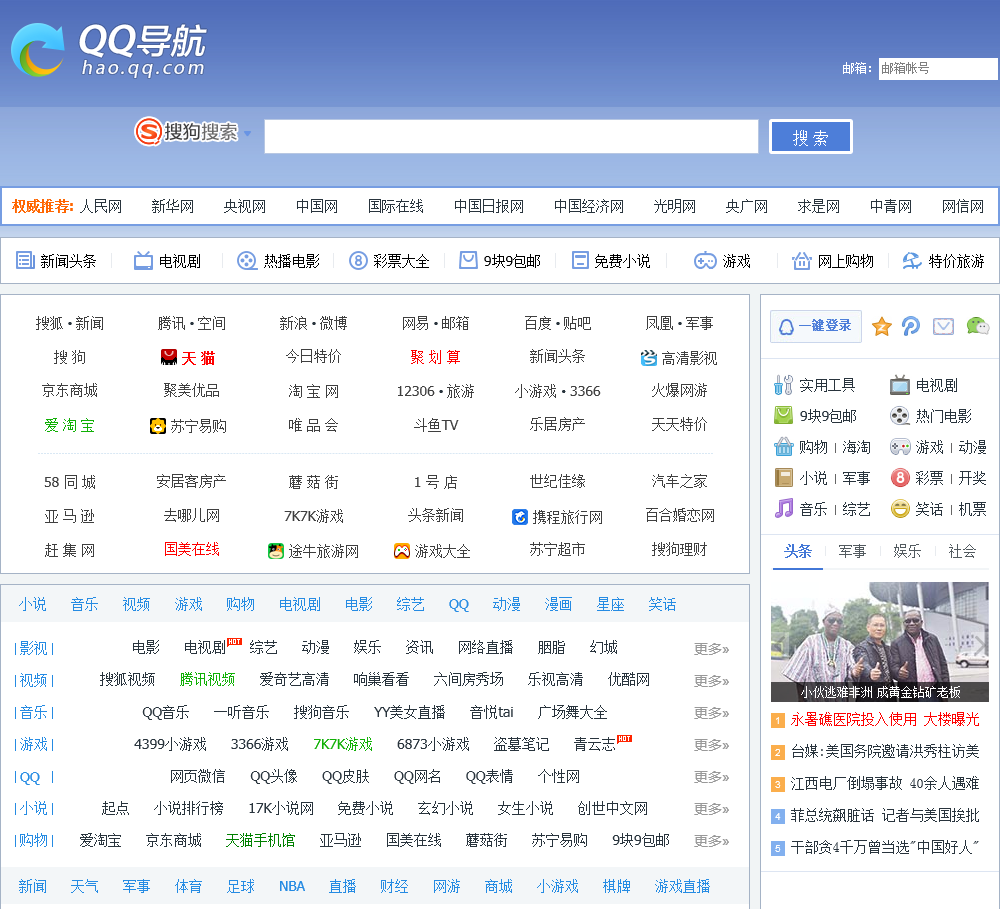Focus the 邮箱帐号 input field
This screenshot has height=909, width=1000.
(x=938, y=68)
